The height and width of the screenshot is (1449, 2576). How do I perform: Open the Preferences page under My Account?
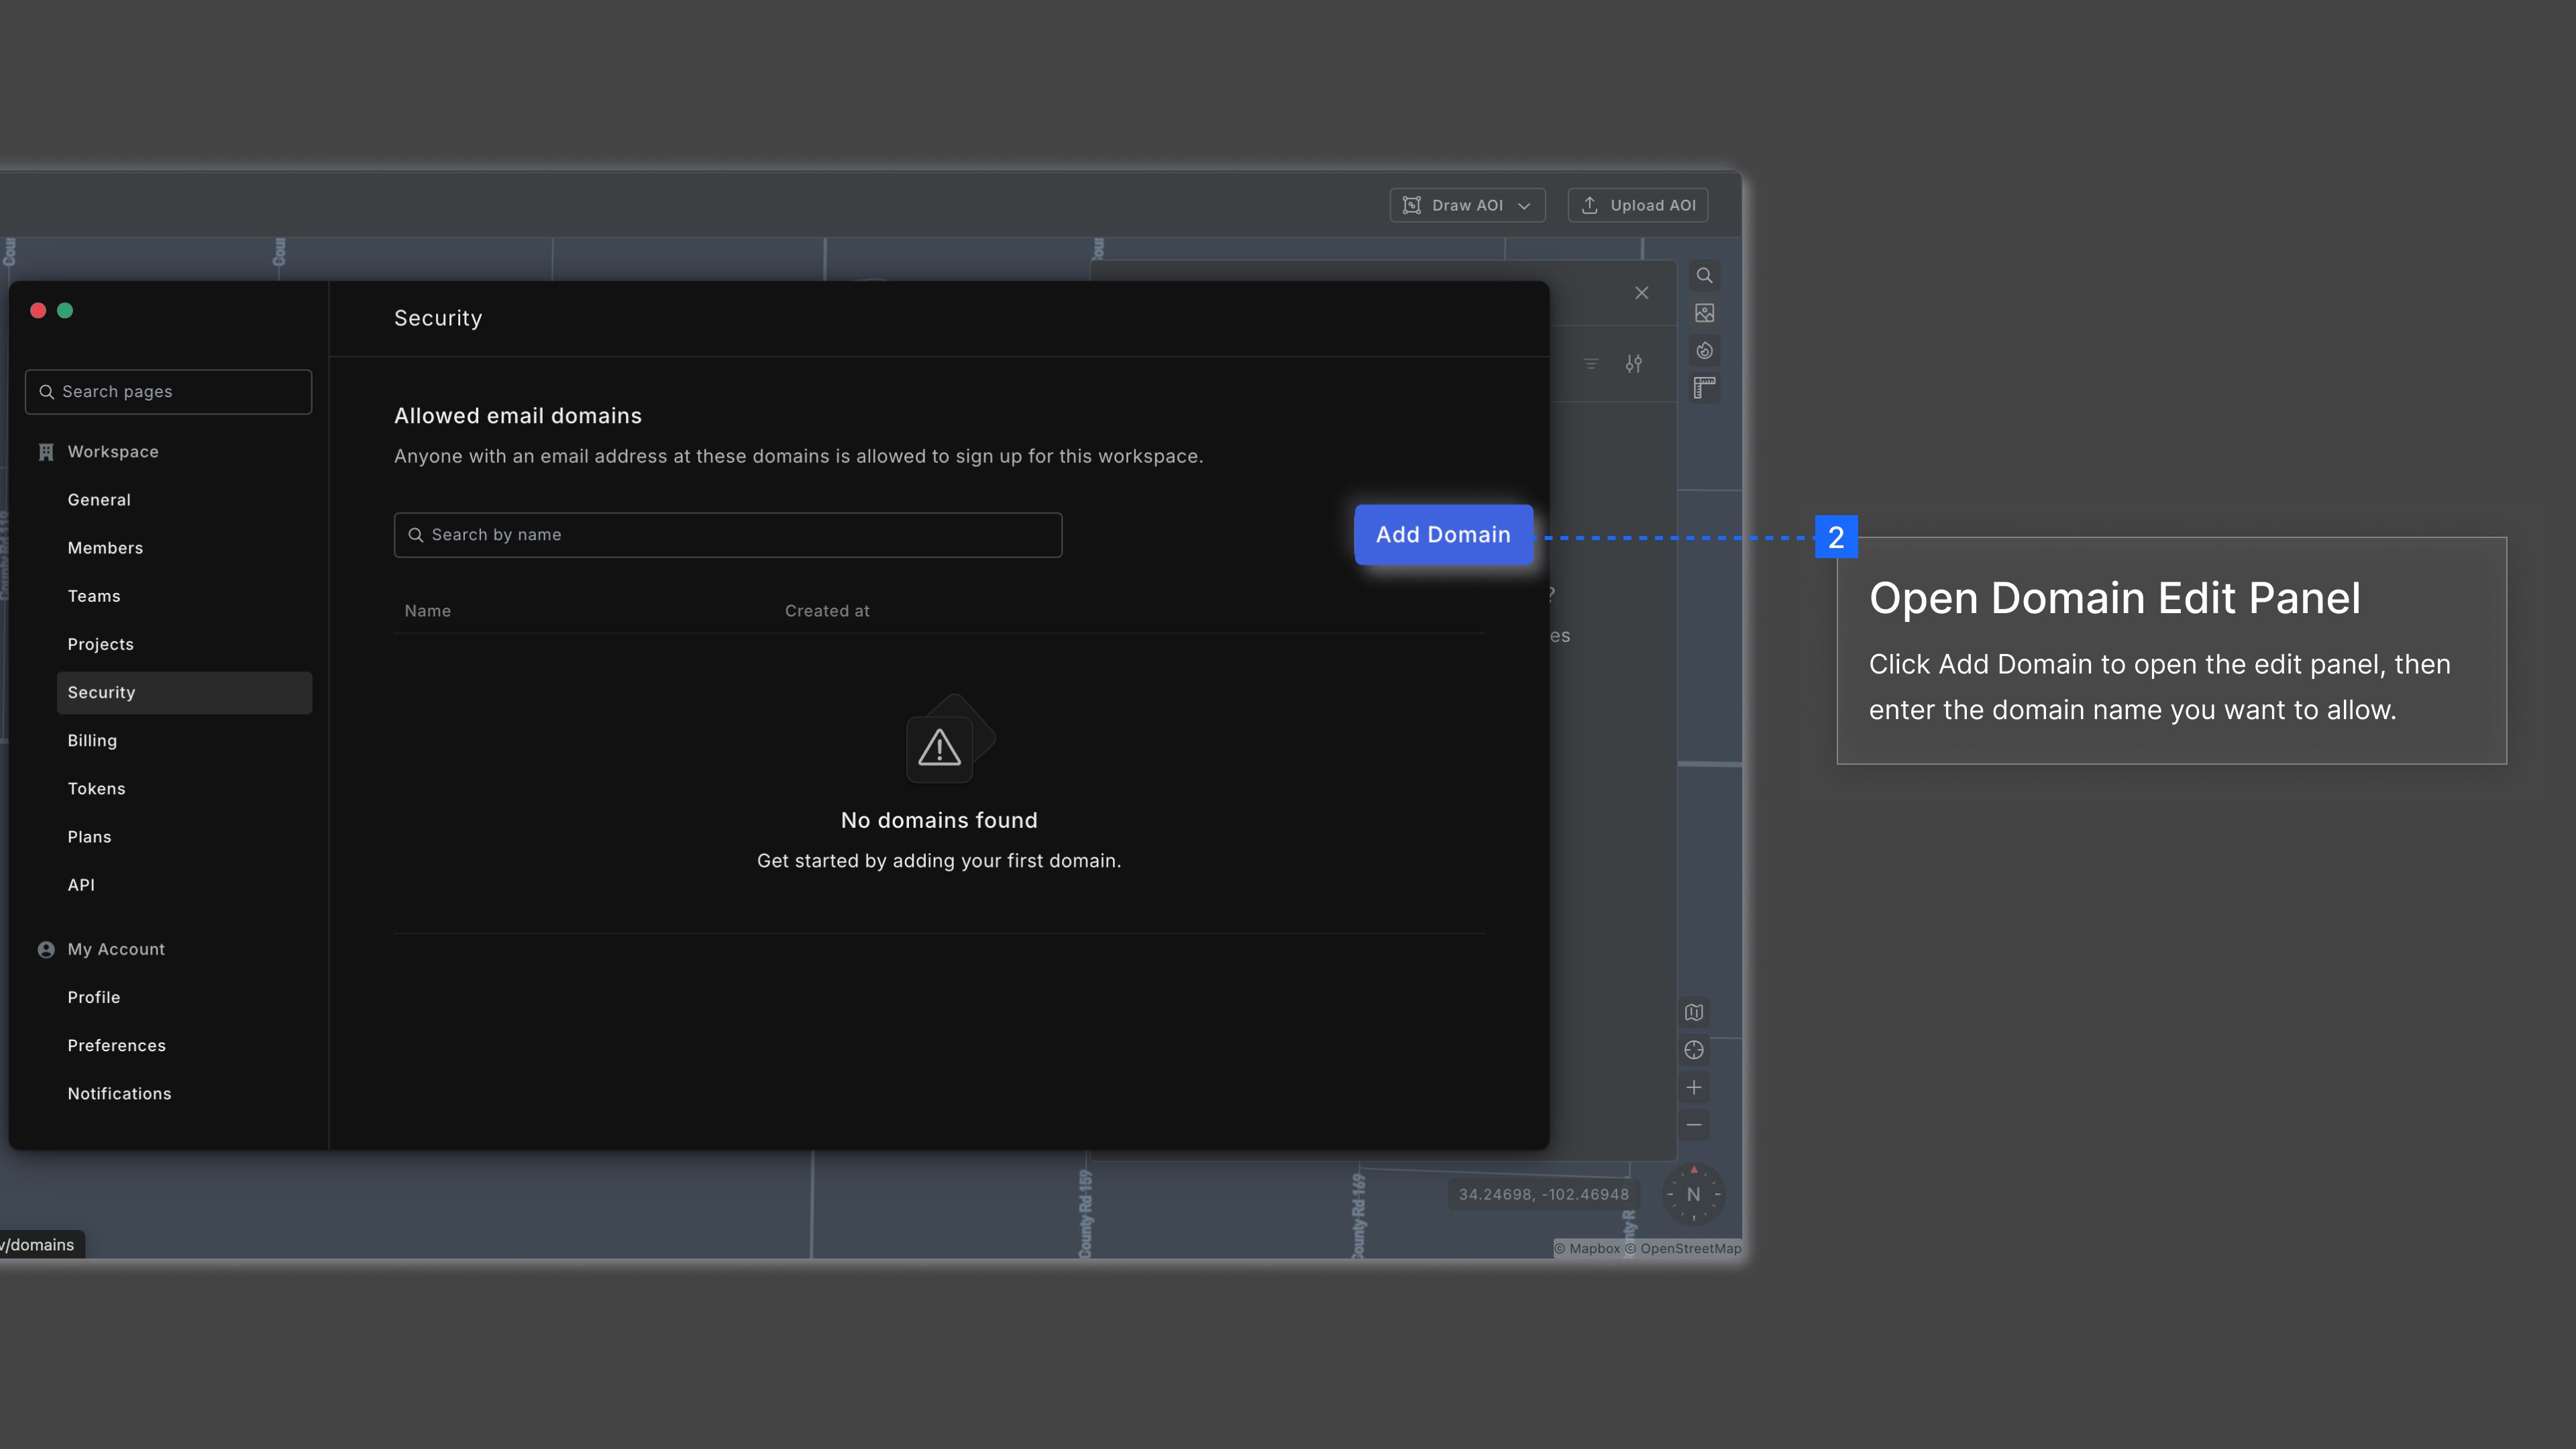pyautogui.click(x=116, y=1046)
